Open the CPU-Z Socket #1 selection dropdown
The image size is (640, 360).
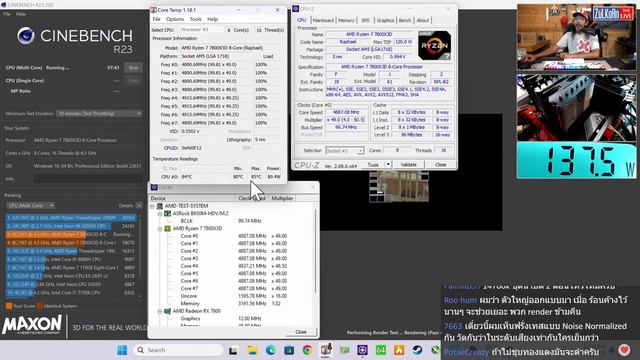tap(344, 151)
